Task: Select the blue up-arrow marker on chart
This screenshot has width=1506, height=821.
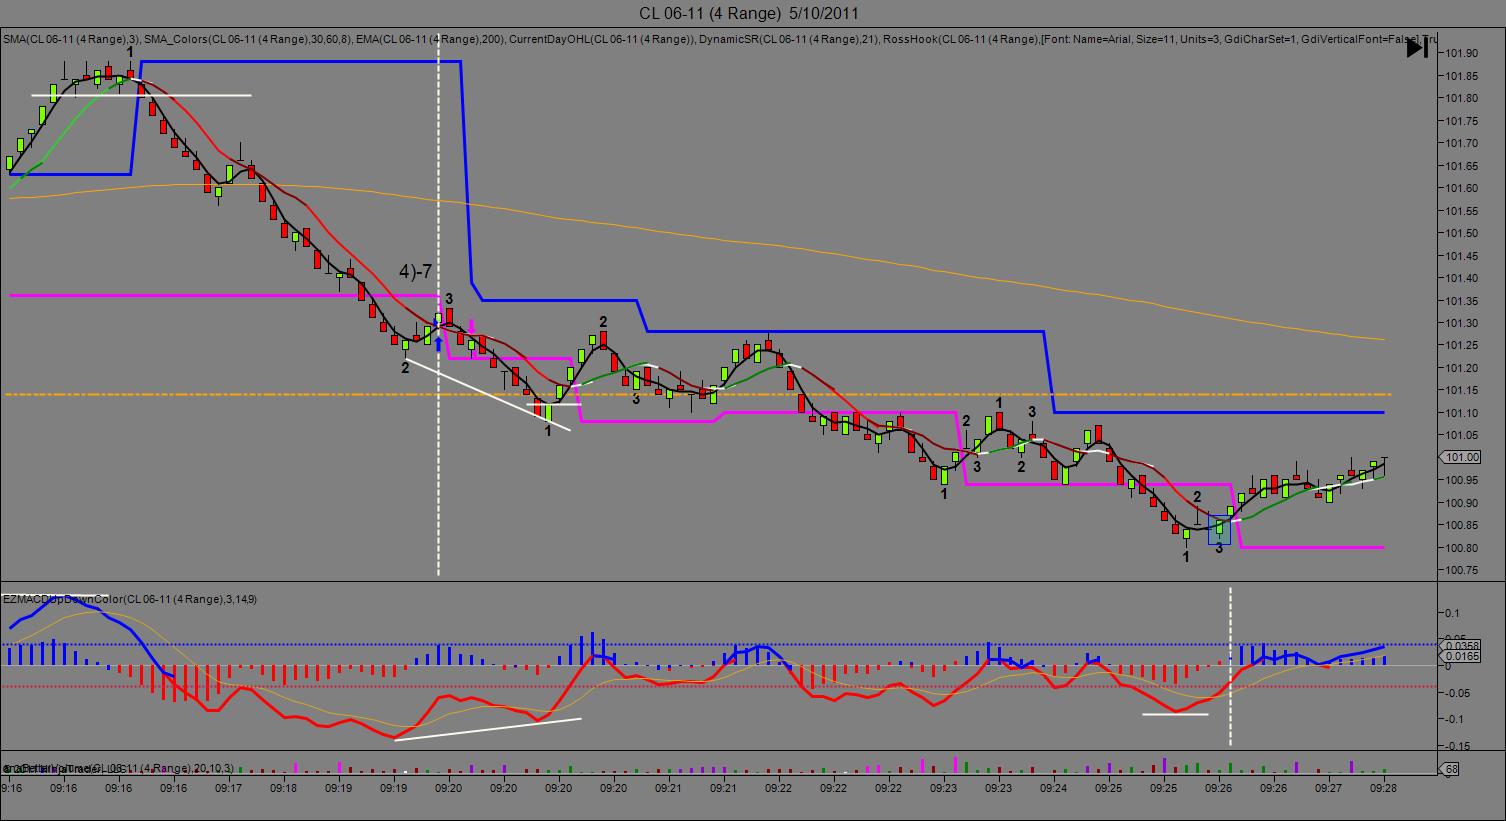Action: (438, 344)
